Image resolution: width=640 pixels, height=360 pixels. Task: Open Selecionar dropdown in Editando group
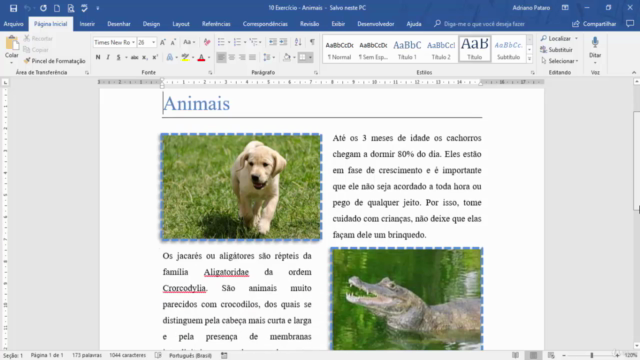[x=560, y=61]
